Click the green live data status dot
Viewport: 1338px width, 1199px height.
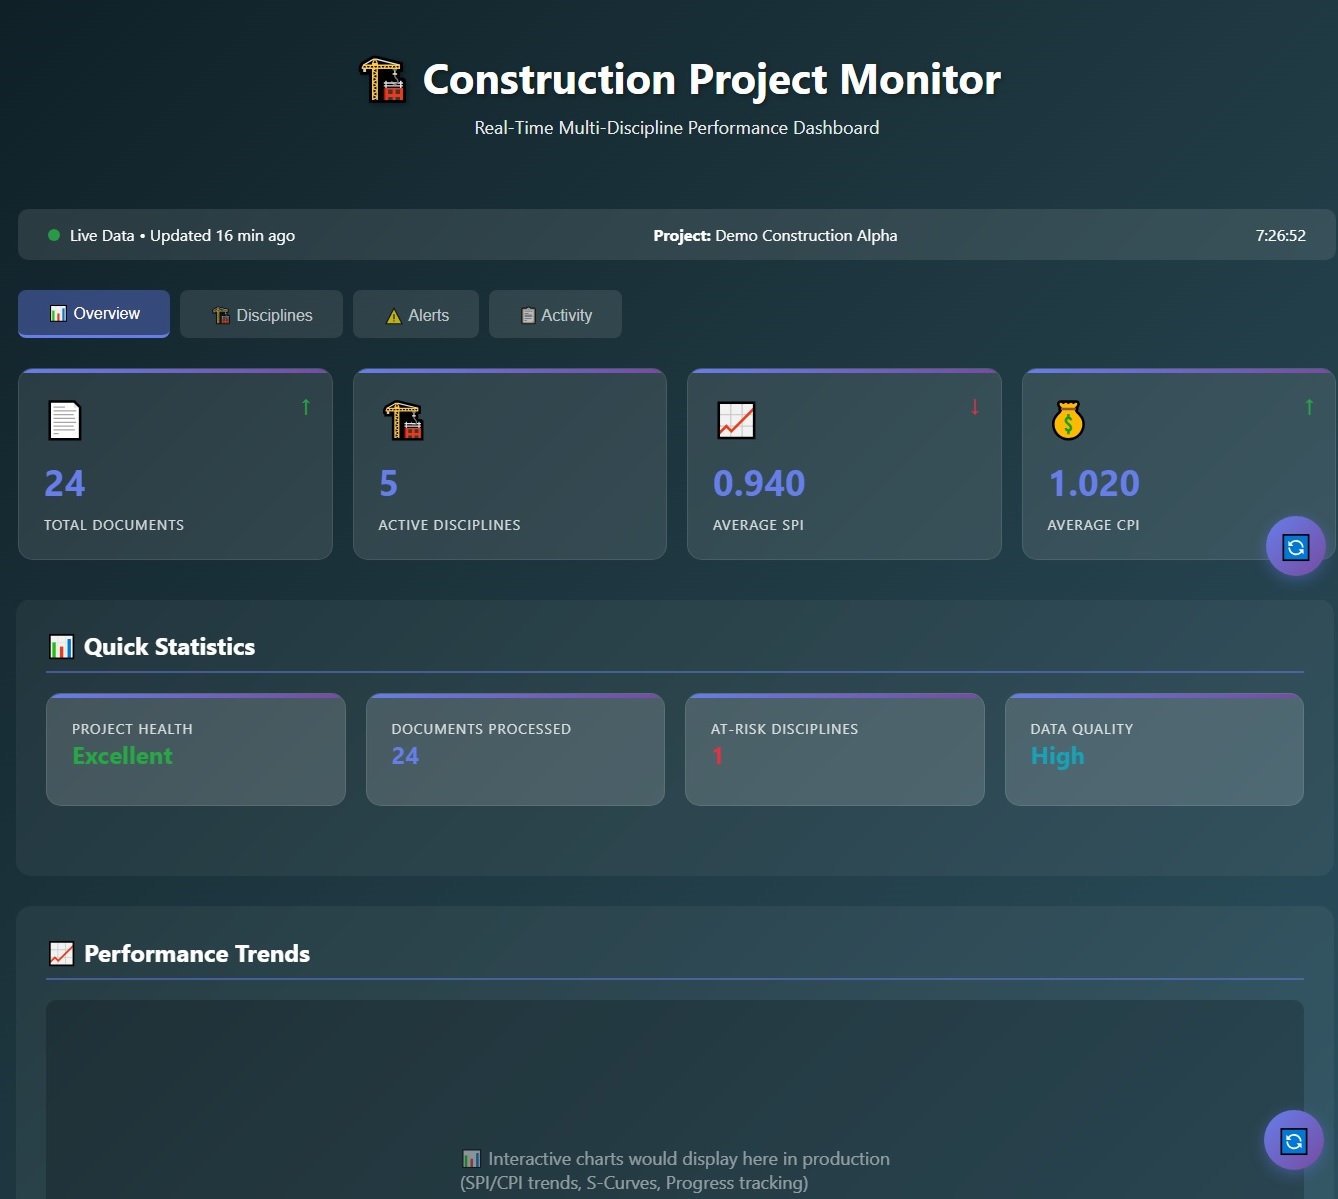click(x=54, y=236)
